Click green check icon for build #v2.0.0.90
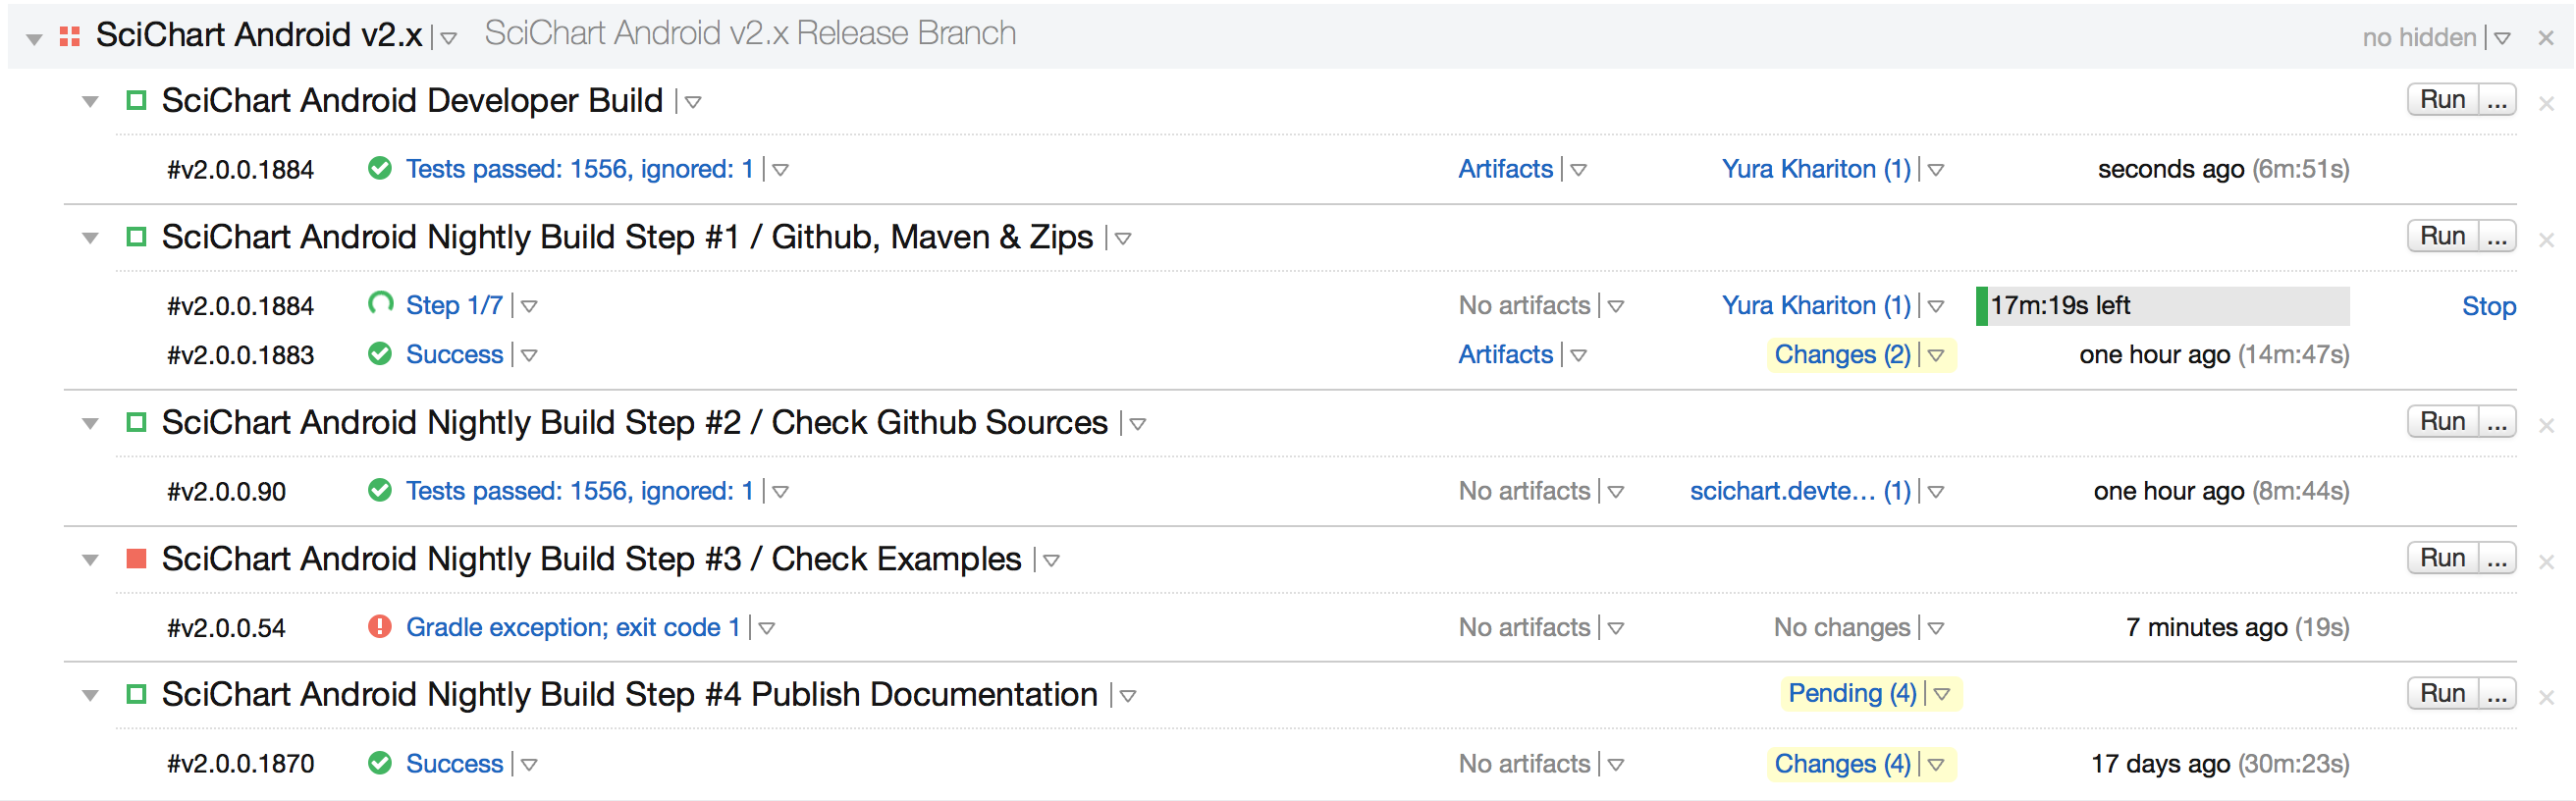2576x801 pixels. tap(380, 490)
